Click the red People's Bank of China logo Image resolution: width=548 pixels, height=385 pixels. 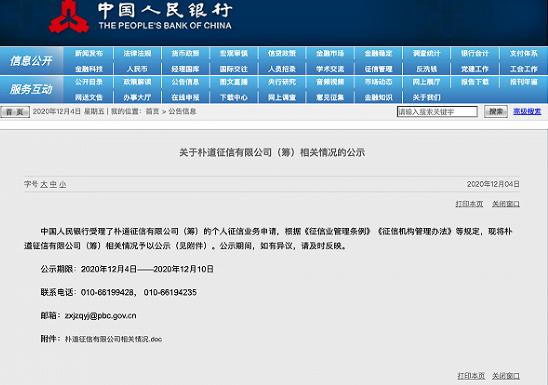click(68, 17)
